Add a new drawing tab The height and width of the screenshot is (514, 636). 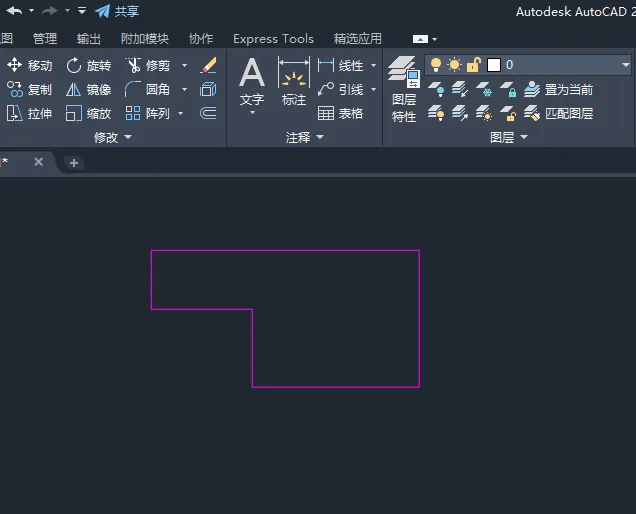click(x=74, y=163)
